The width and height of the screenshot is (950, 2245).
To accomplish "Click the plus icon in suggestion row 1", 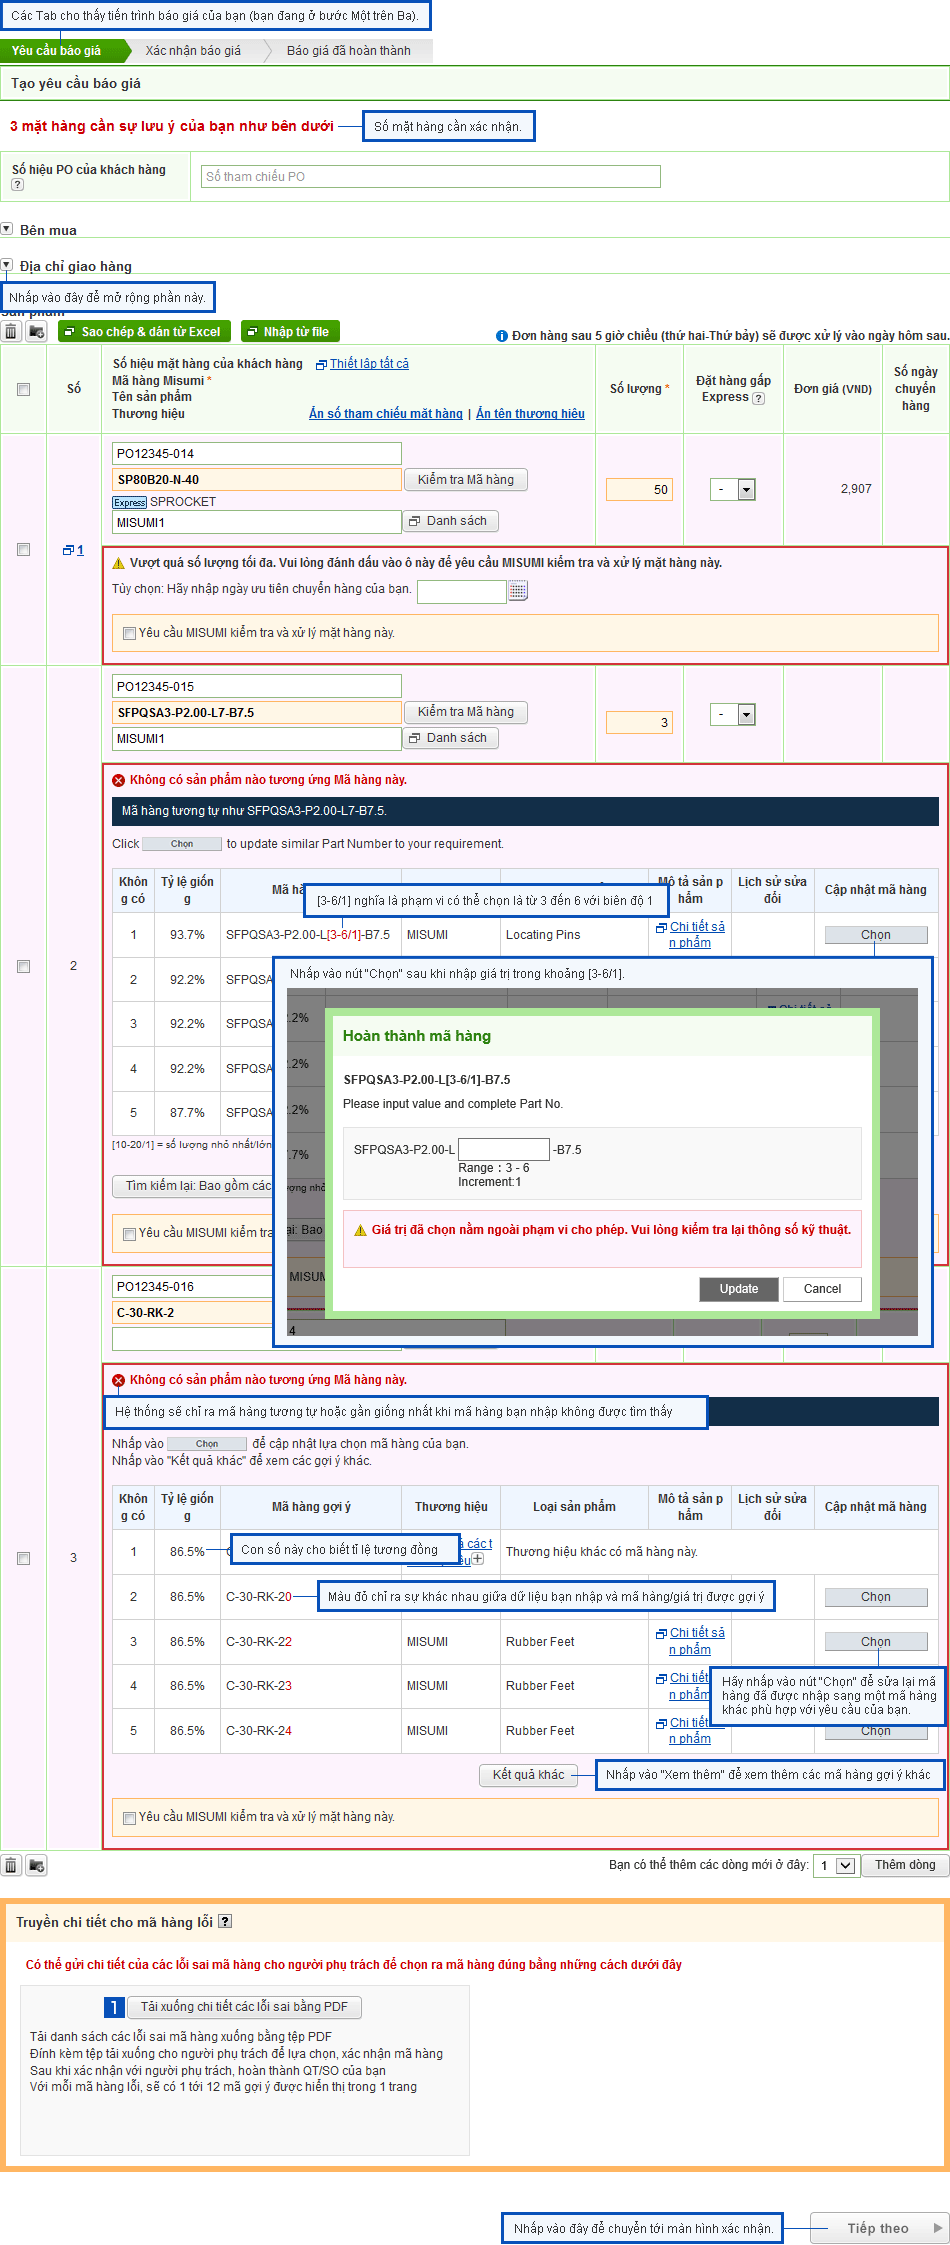I will (478, 1559).
